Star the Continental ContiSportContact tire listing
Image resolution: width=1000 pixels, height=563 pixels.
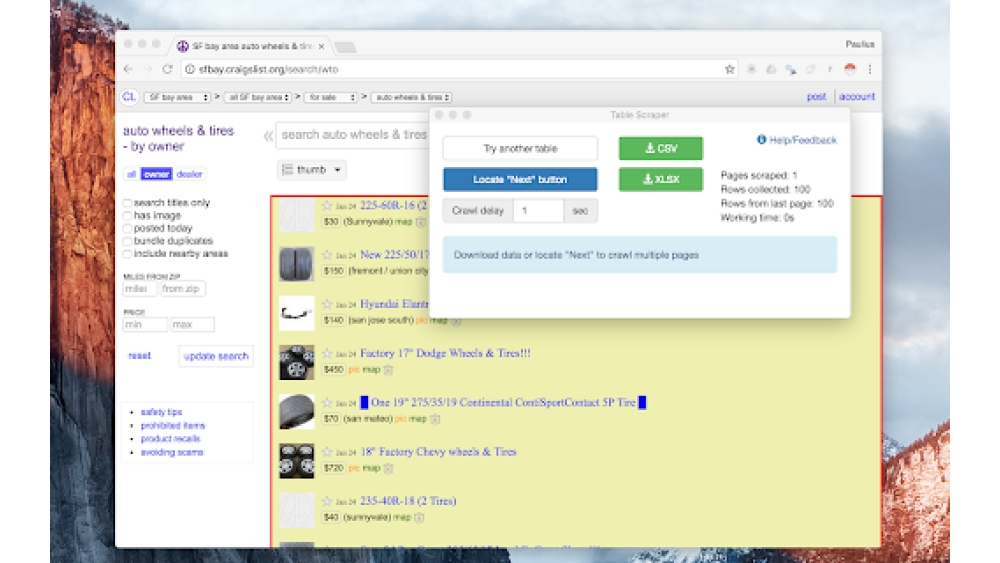[x=327, y=402]
